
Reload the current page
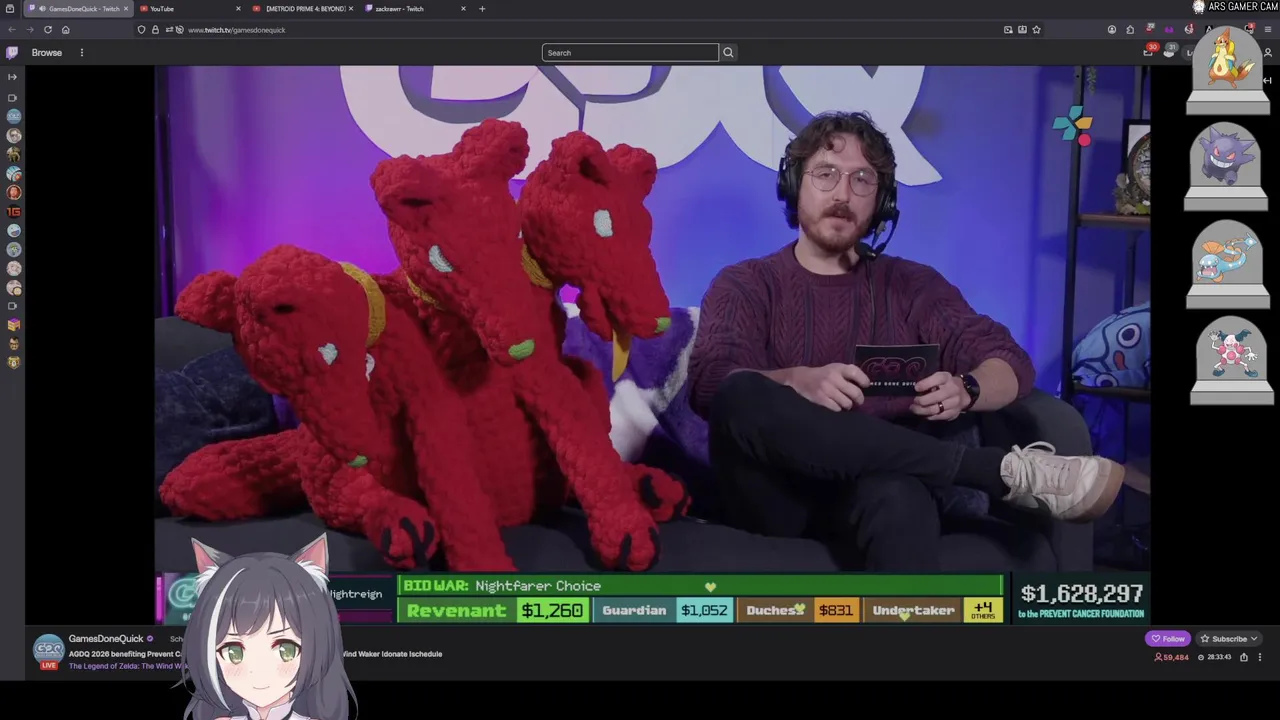coord(47,30)
